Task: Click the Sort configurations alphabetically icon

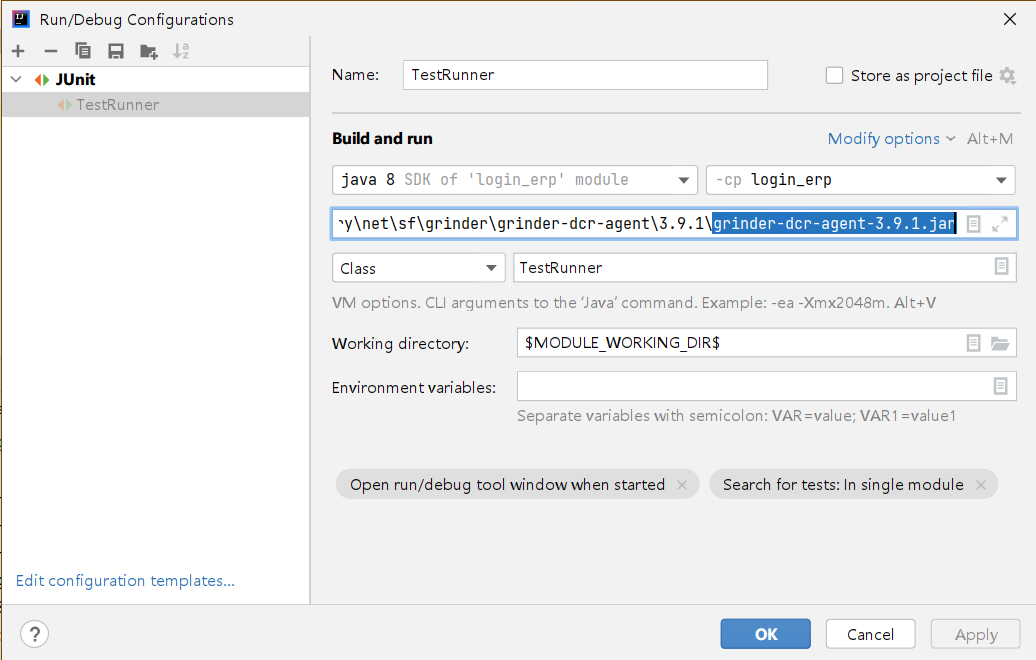Action: pyautogui.click(x=181, y=51)
